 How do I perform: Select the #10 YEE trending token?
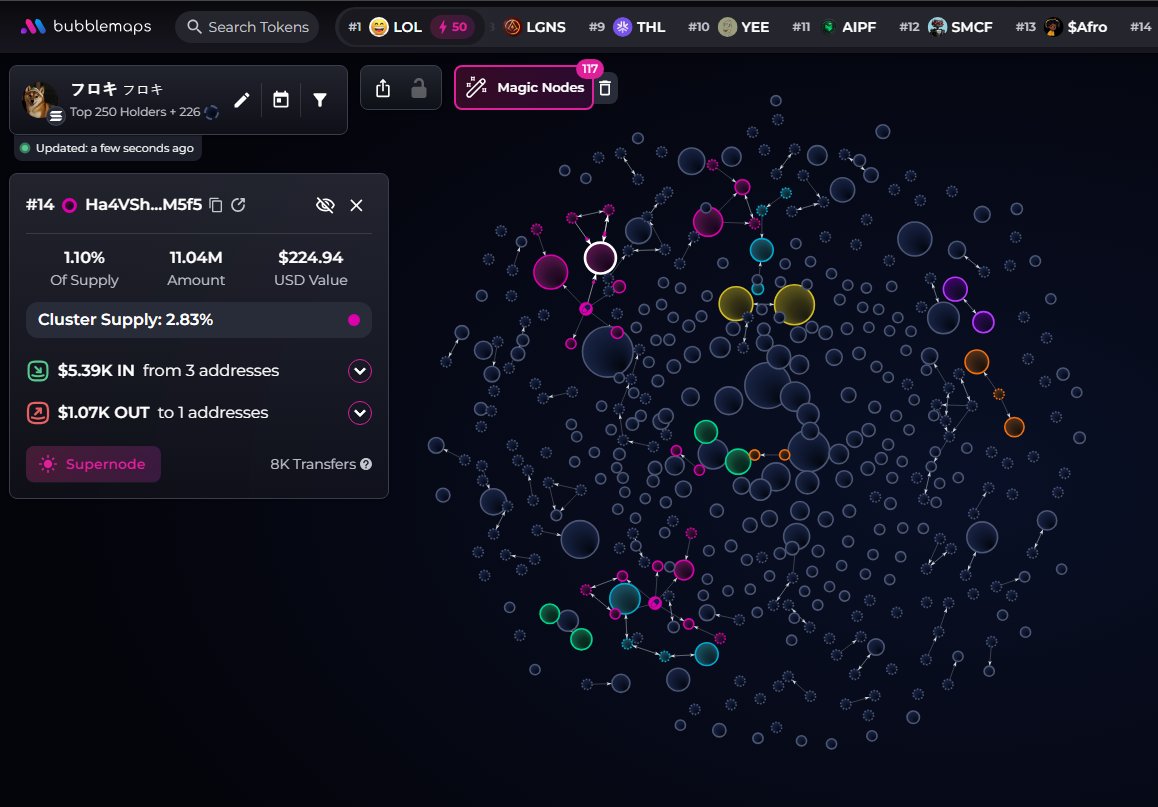coord(742,27)
